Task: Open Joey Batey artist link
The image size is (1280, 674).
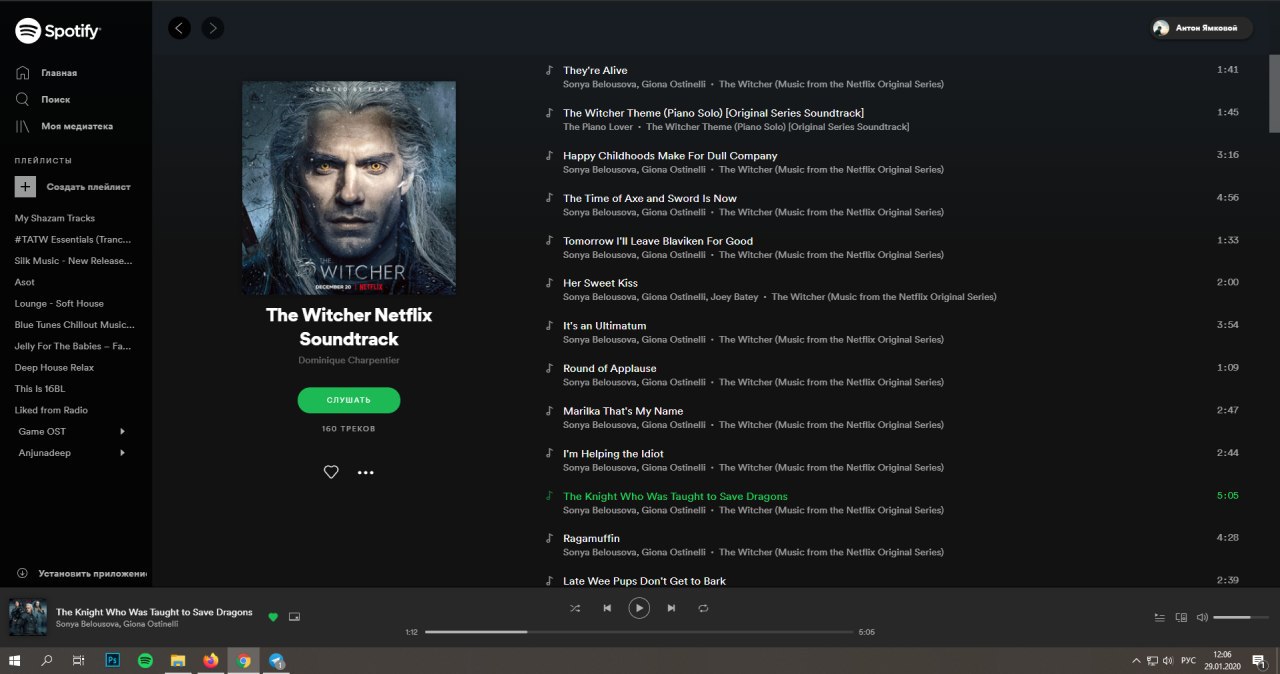Action: click(x=733, y=297)
